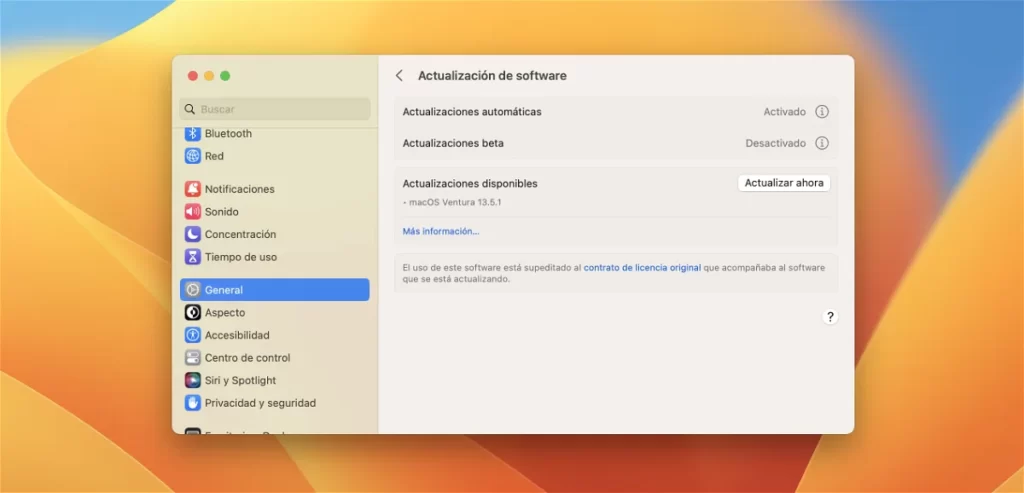Click the Red globe icon
Image resolution: width=1024 pixels, height=493 pixels.
193,156
